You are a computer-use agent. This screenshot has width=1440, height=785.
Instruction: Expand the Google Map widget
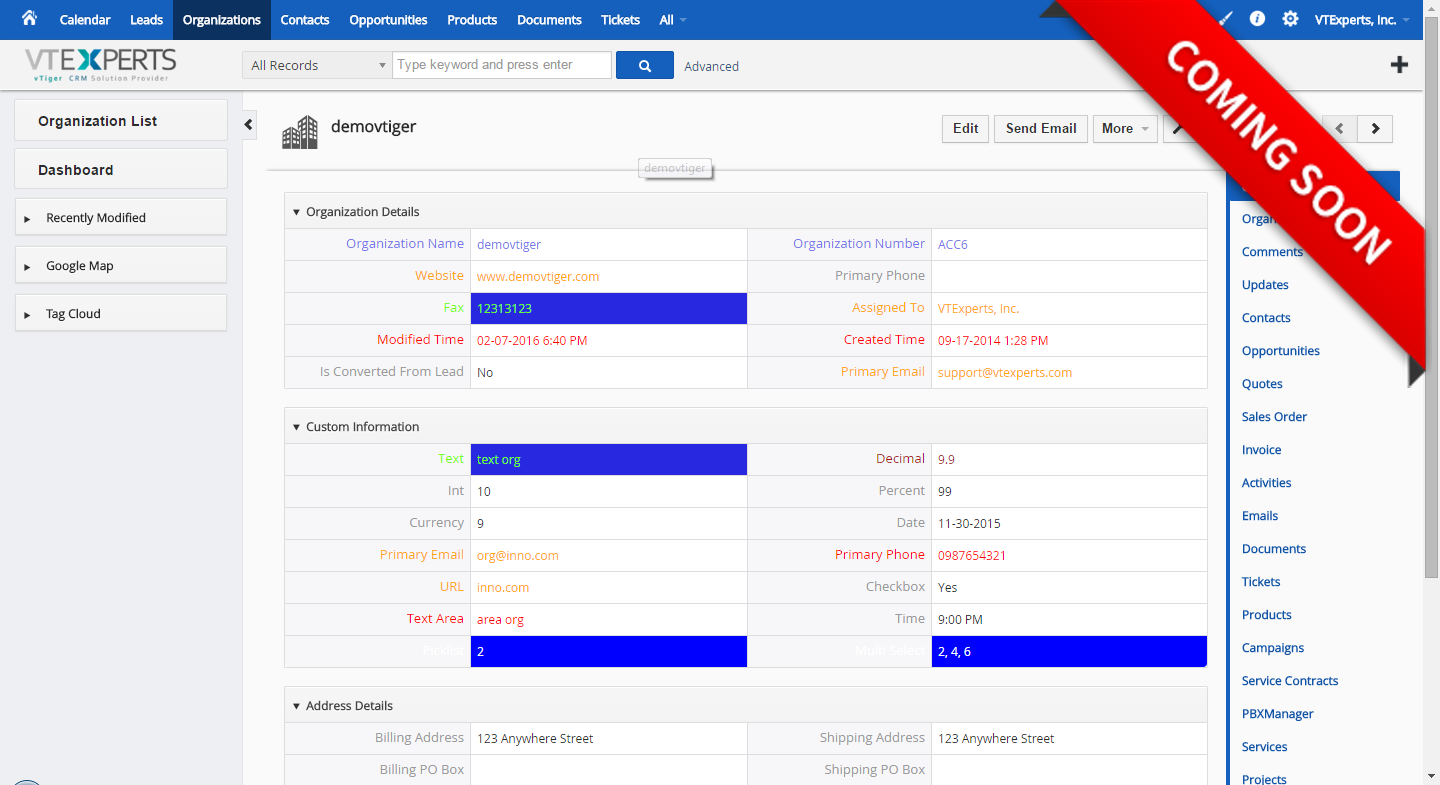point(121,265)
